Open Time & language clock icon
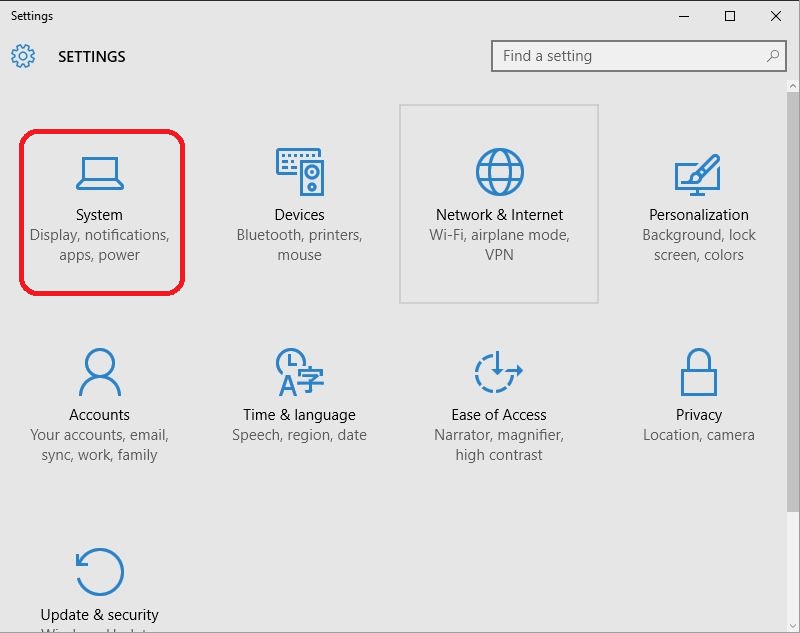 click(x=300, y=372)
